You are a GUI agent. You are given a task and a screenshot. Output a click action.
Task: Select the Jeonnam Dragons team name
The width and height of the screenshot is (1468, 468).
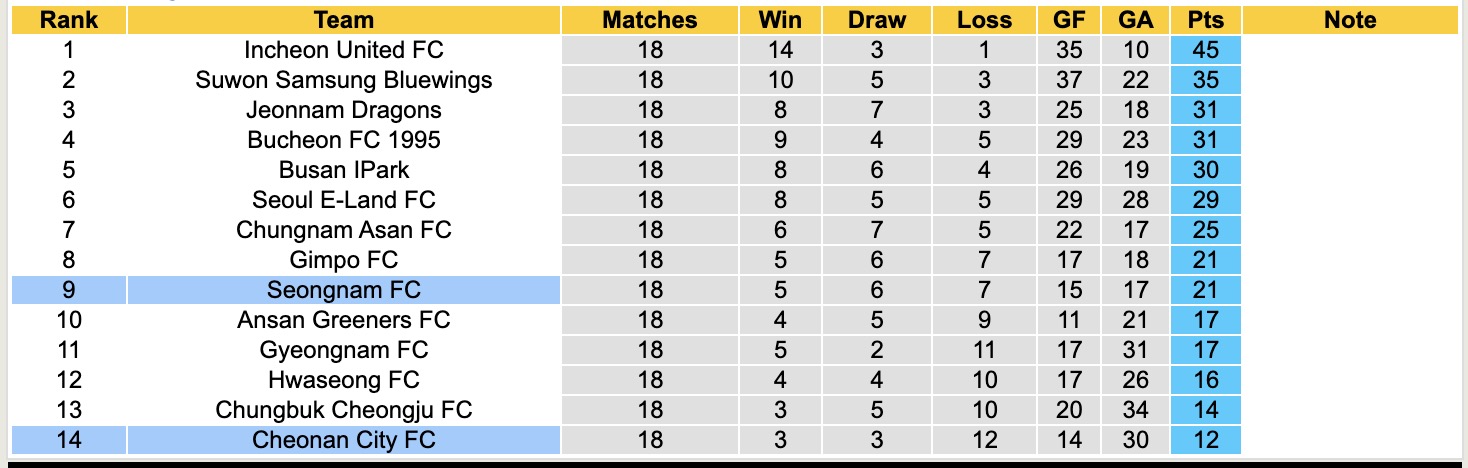[x=344, y=110]
